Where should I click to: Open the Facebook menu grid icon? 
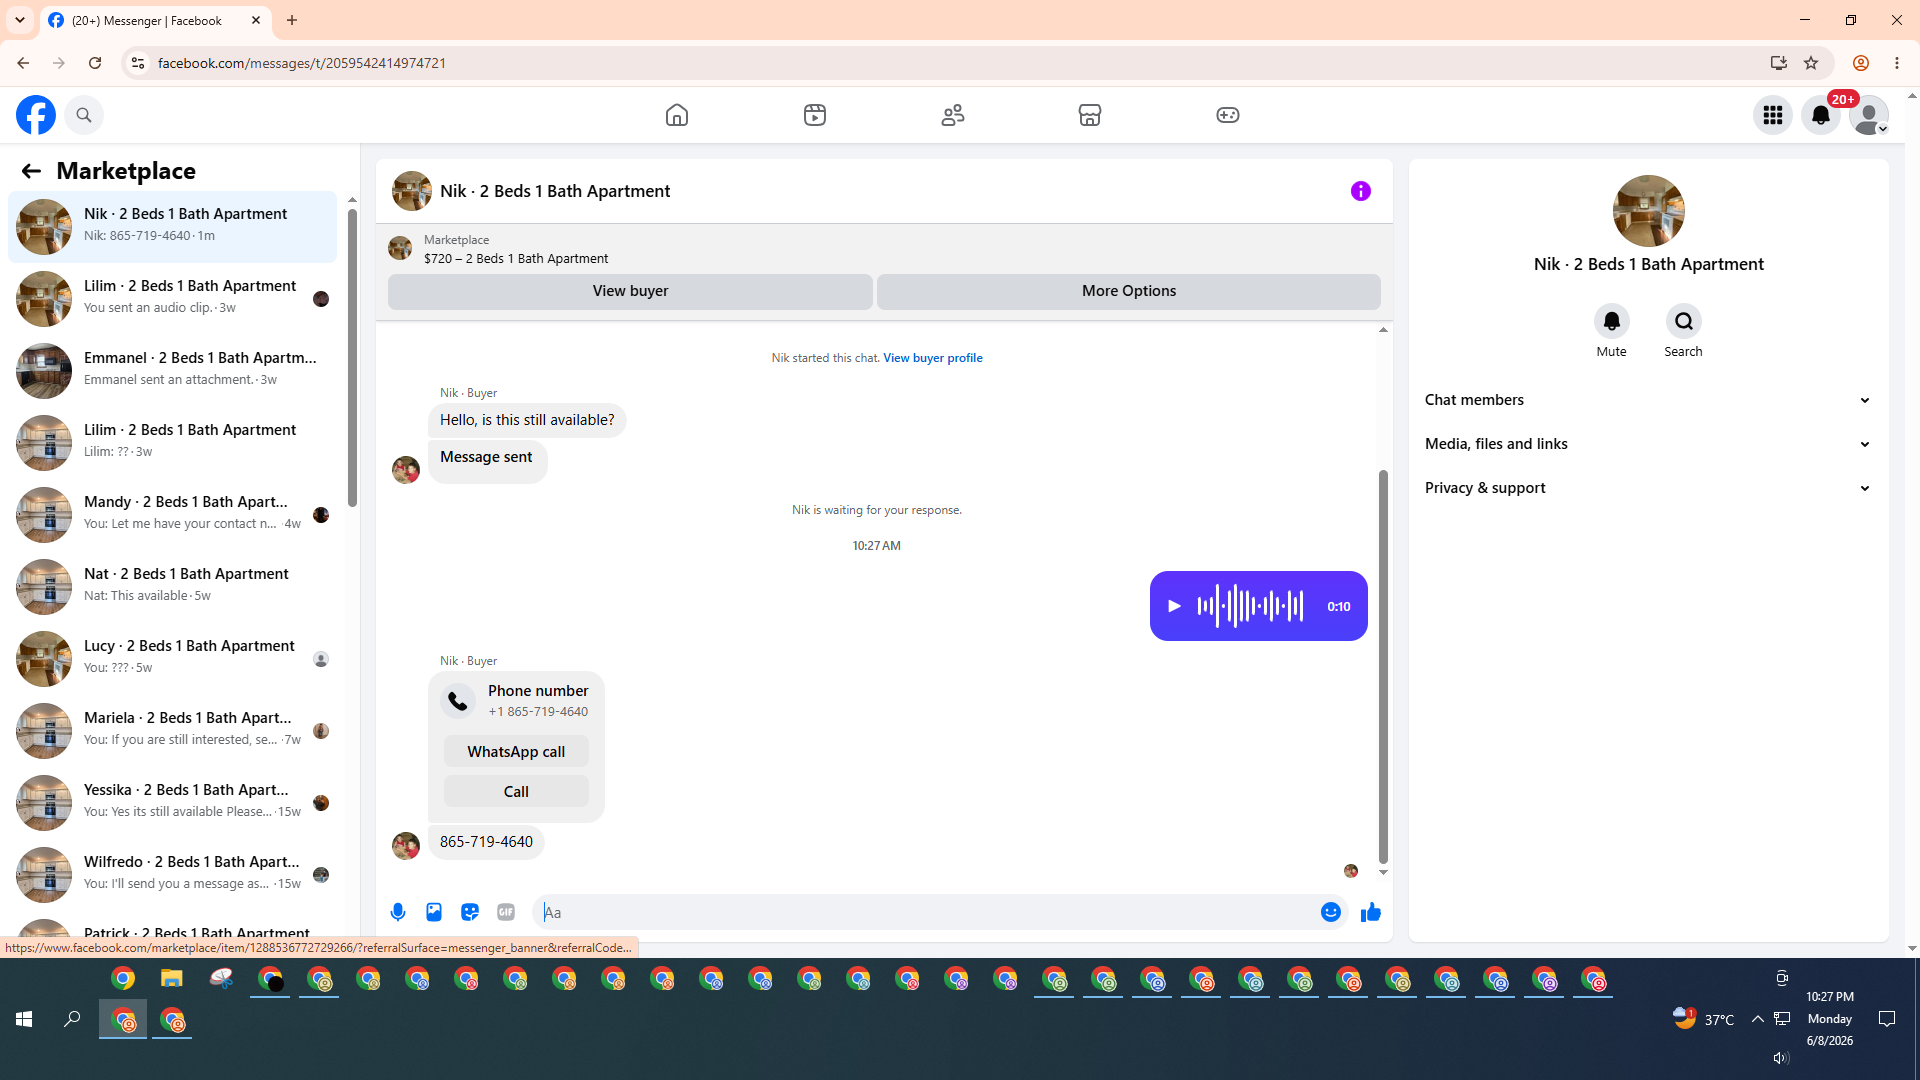pyautogui.click(x=1773, y=115)
